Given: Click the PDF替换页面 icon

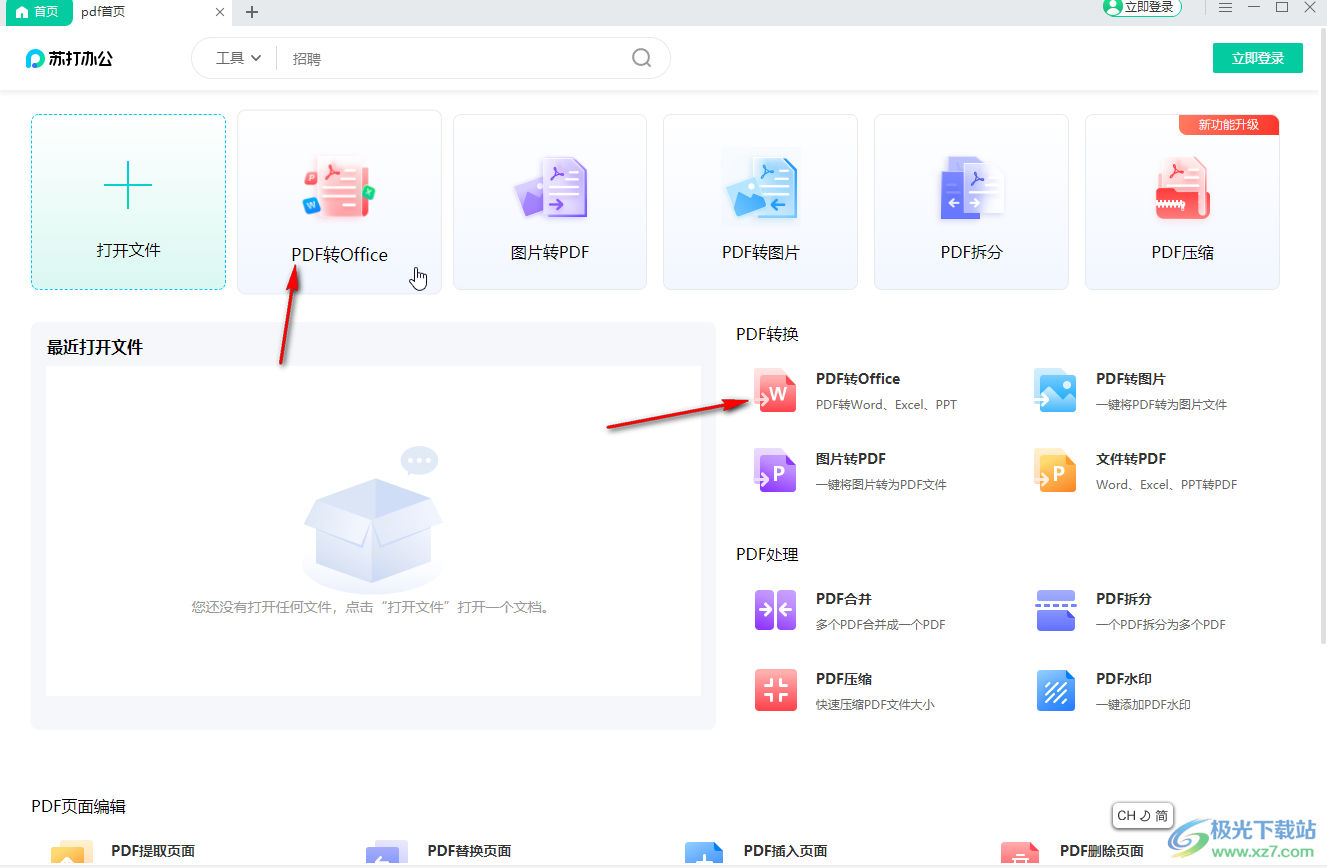Looking at the screenshot, I should point(387,853).
